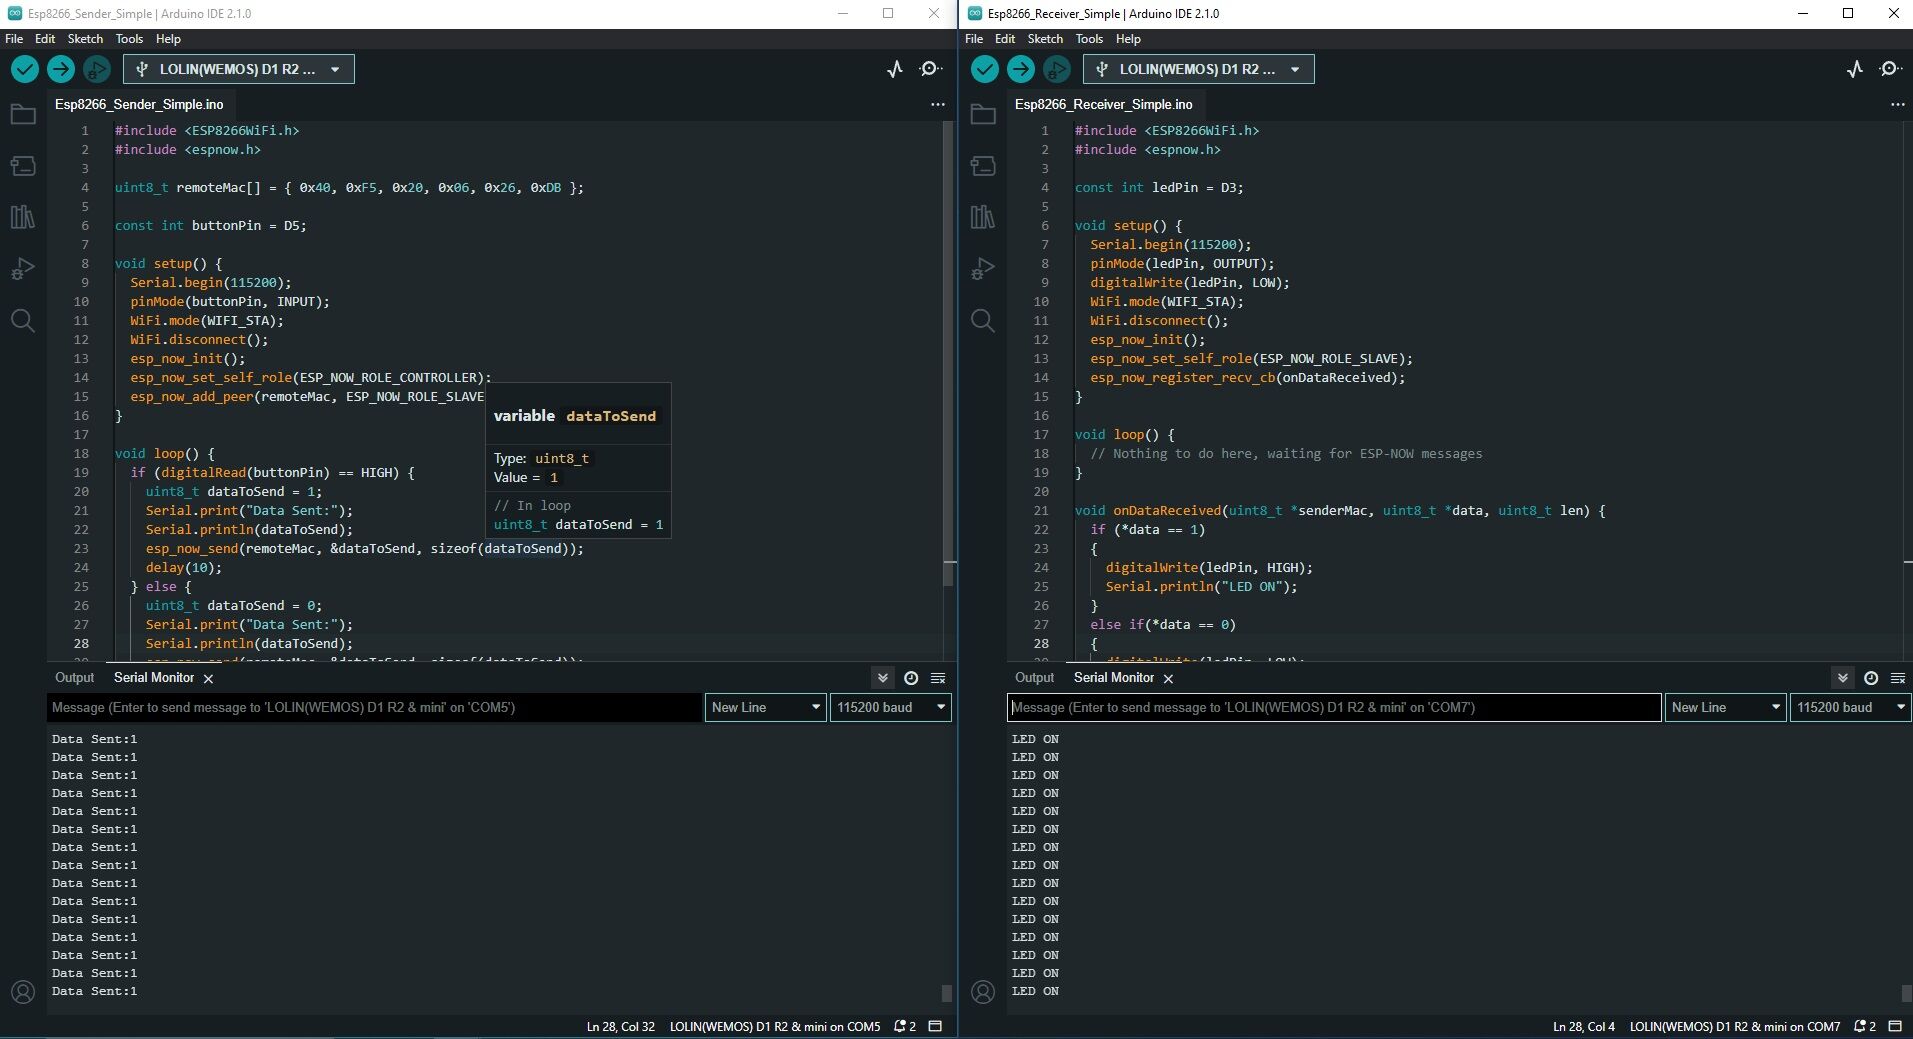Open Receiver New Line ending dropdown
Viewport: 1913px width, 1039px height.
pyautogui.click(x=1725, y=707)
